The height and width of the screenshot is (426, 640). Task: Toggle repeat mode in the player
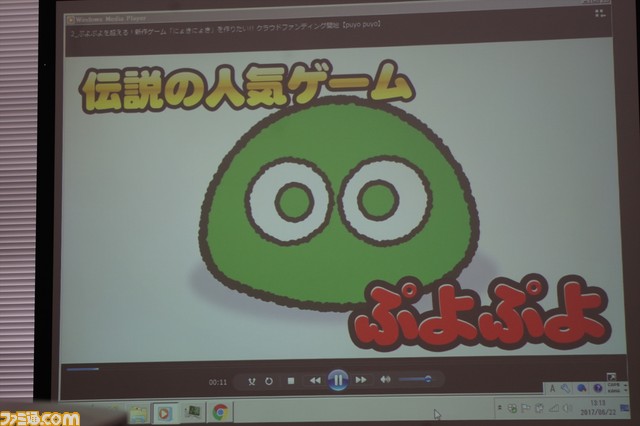point(269,381)
